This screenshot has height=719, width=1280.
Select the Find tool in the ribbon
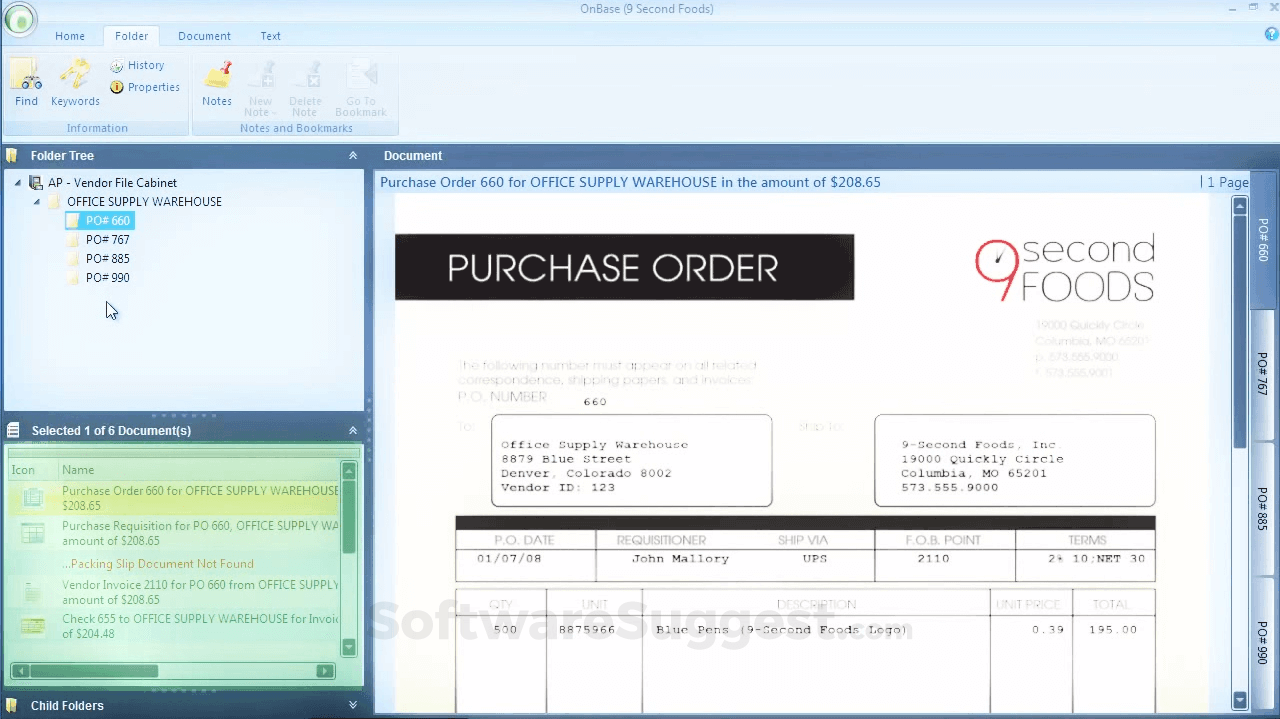pyautogui.click(x=26, y=82)
